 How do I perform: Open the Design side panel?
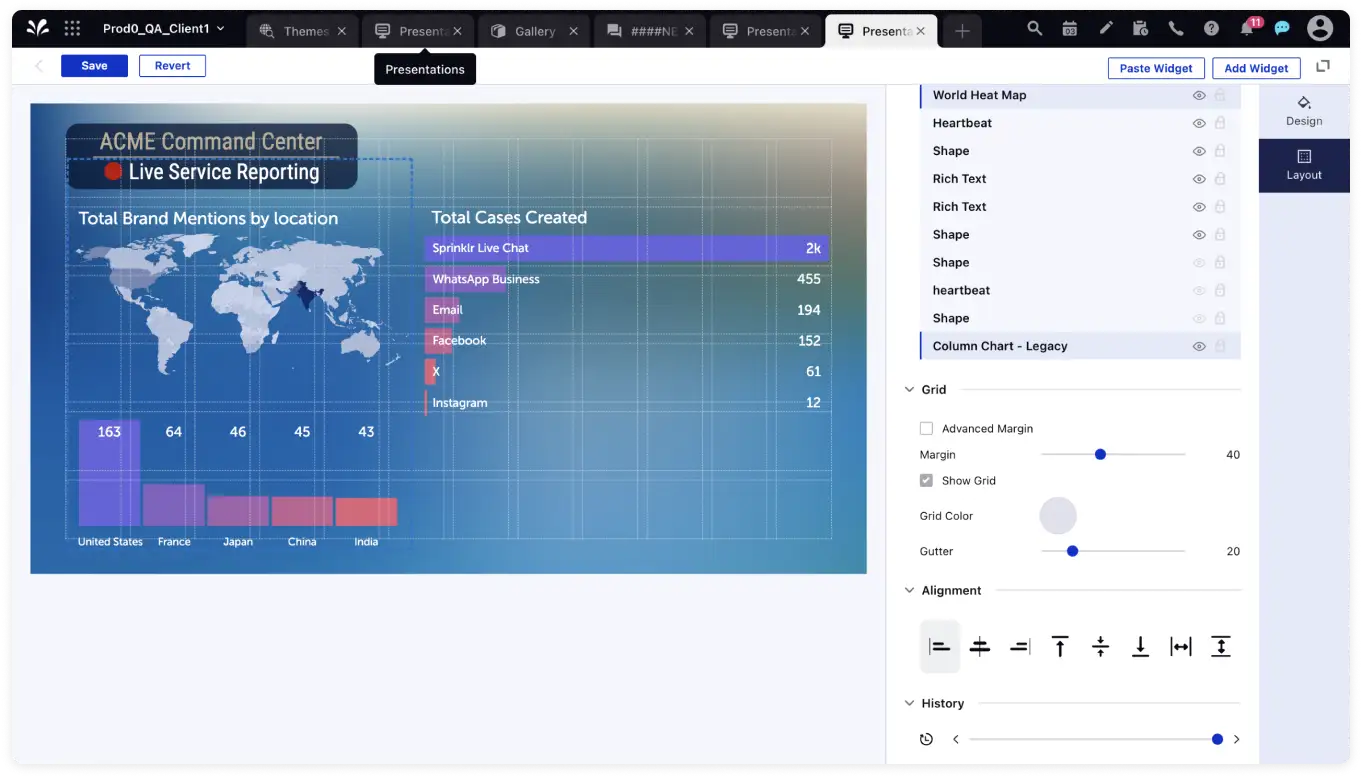1304,111
